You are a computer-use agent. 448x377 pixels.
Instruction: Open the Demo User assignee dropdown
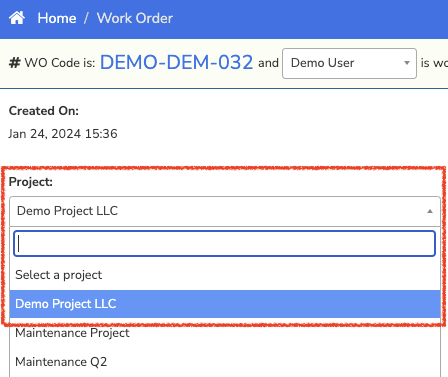point(349,63)
